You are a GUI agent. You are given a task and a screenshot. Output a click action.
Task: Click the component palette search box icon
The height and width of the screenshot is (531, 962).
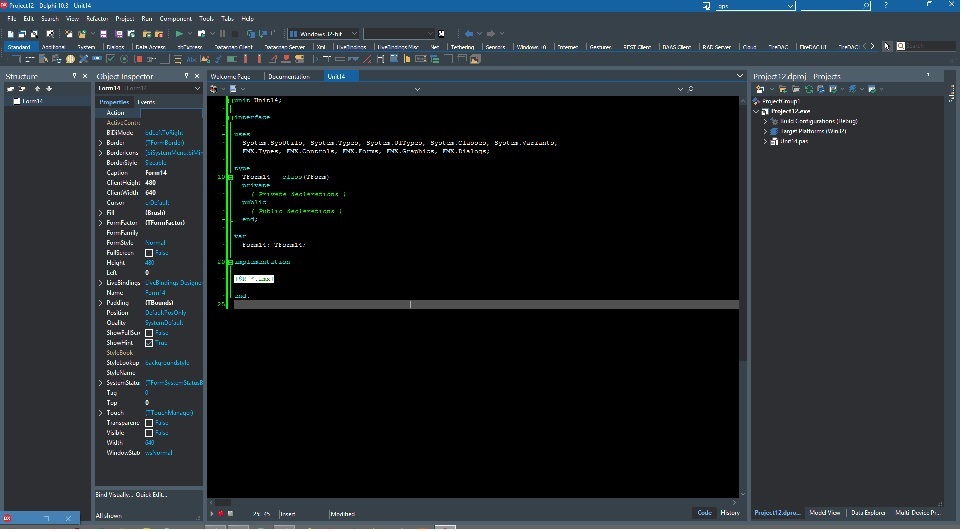[x=901, y=46]
